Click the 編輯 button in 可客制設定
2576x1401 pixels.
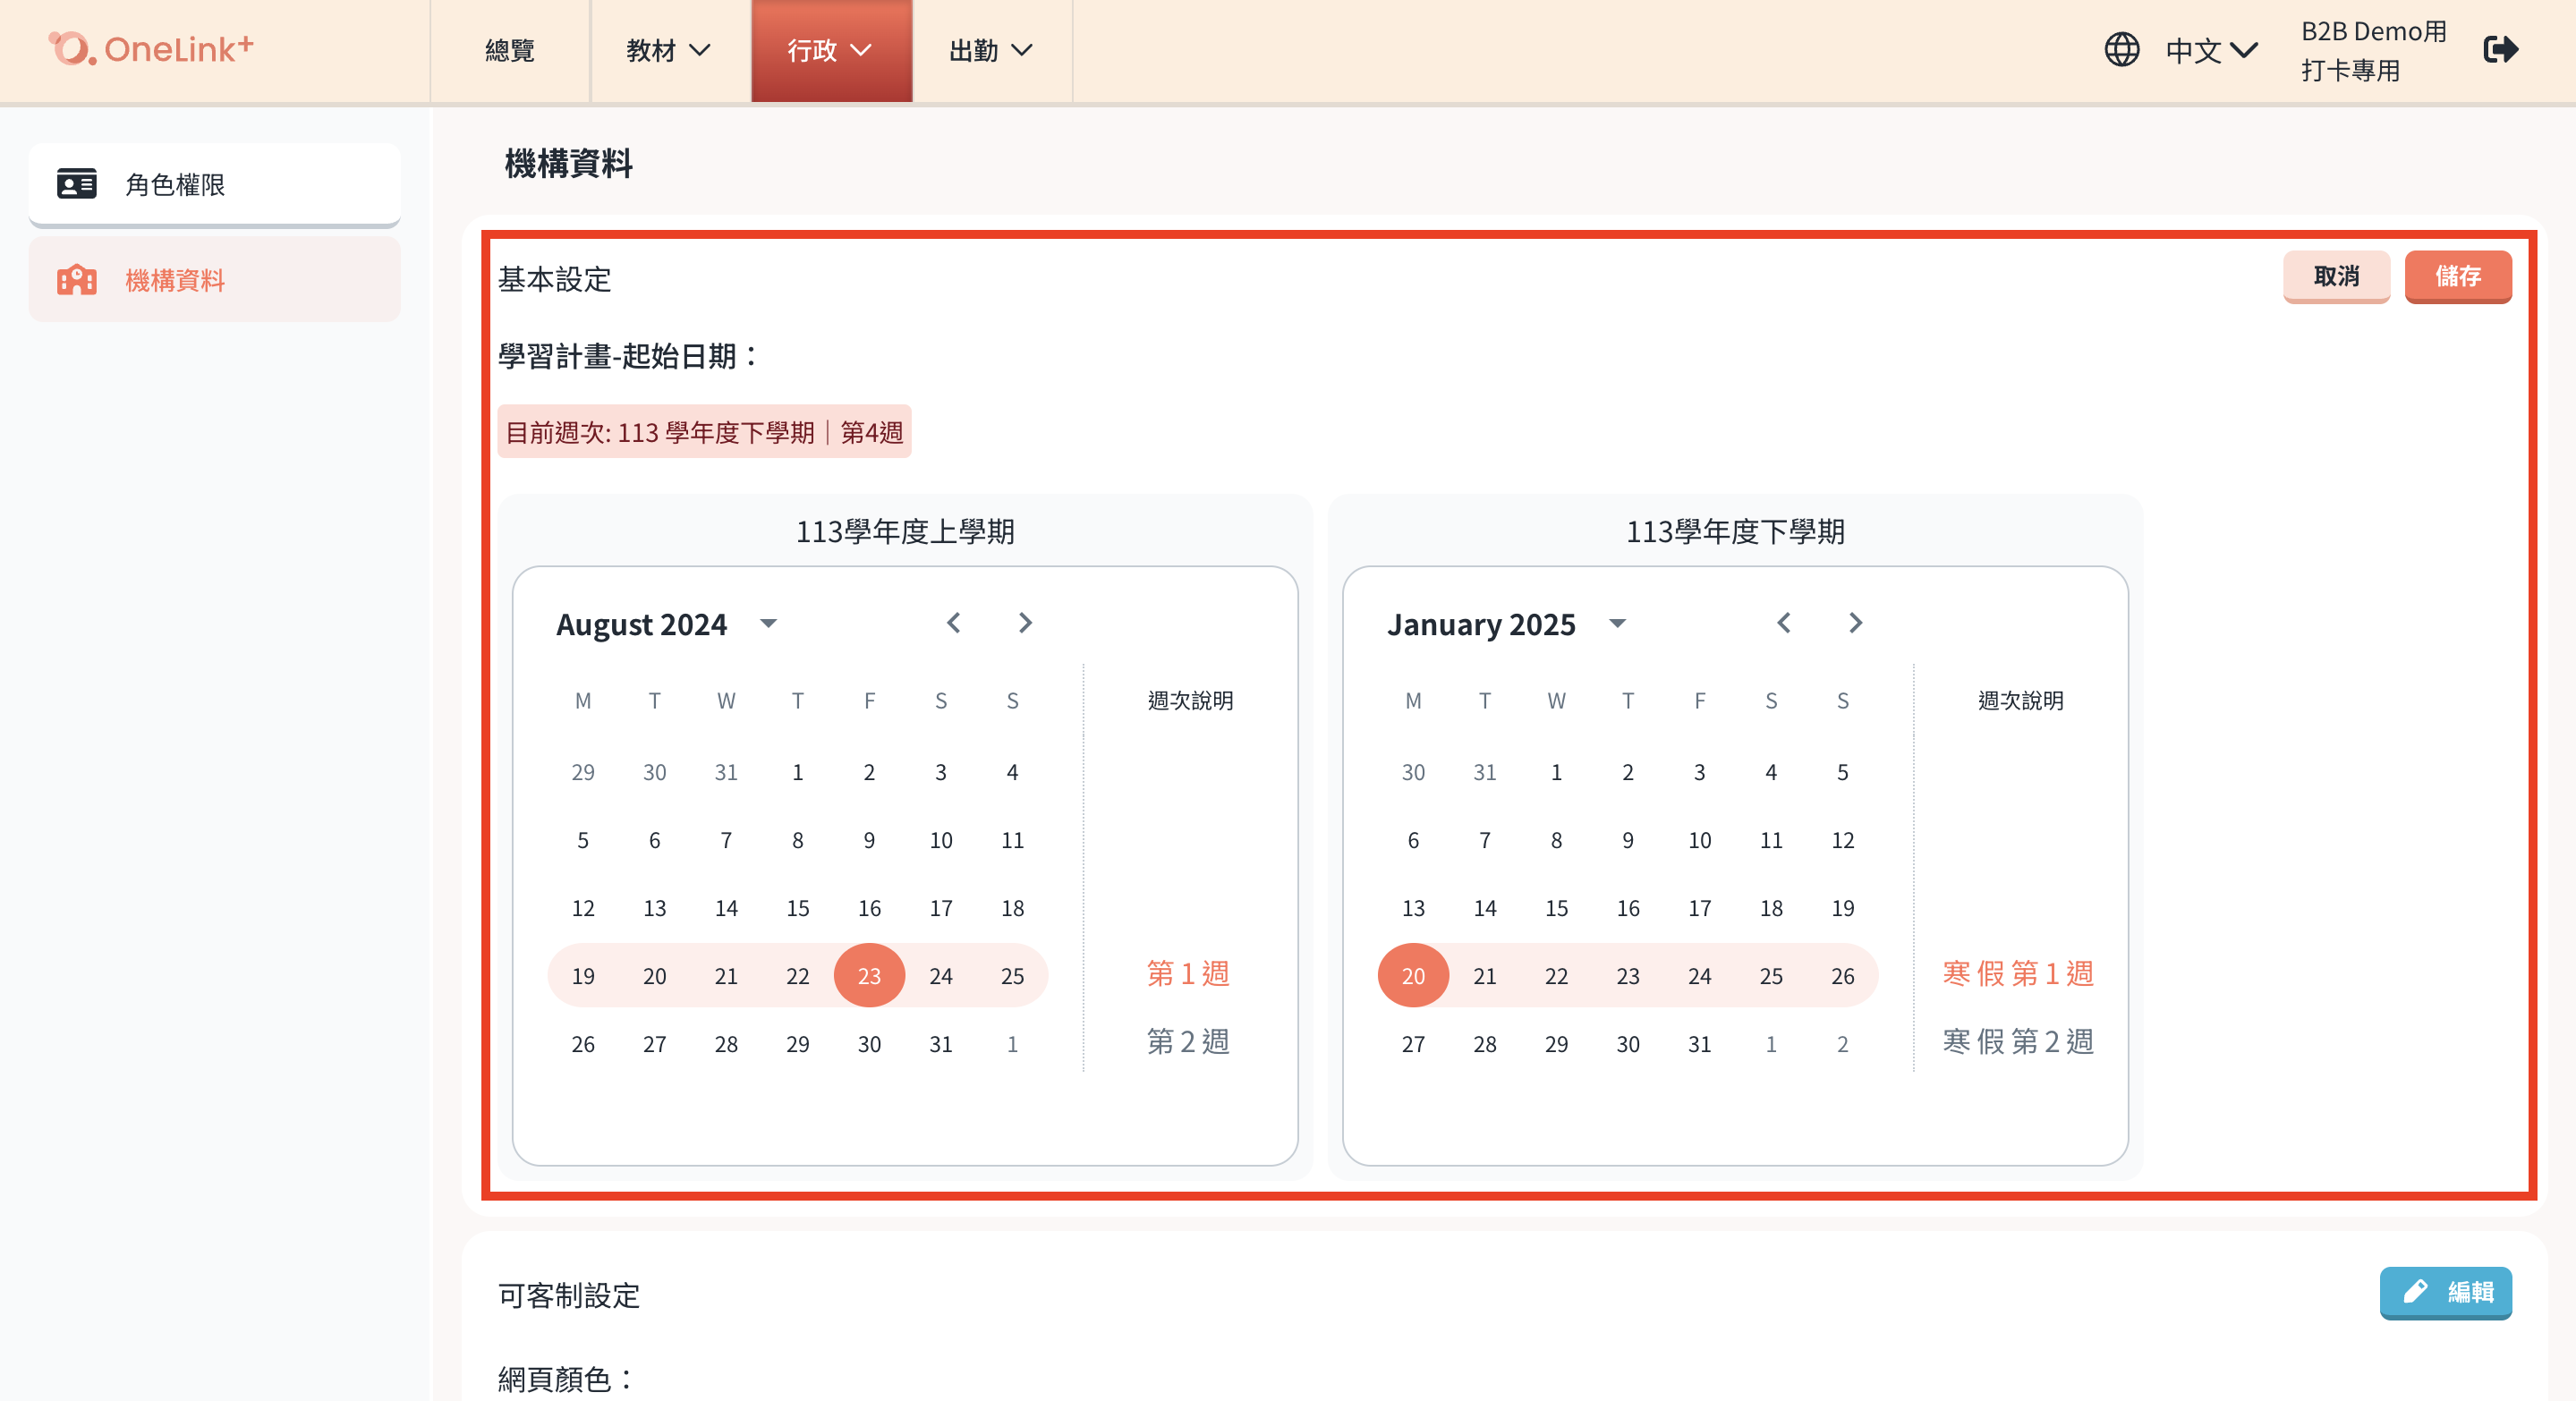[x=2445, y=1292]
